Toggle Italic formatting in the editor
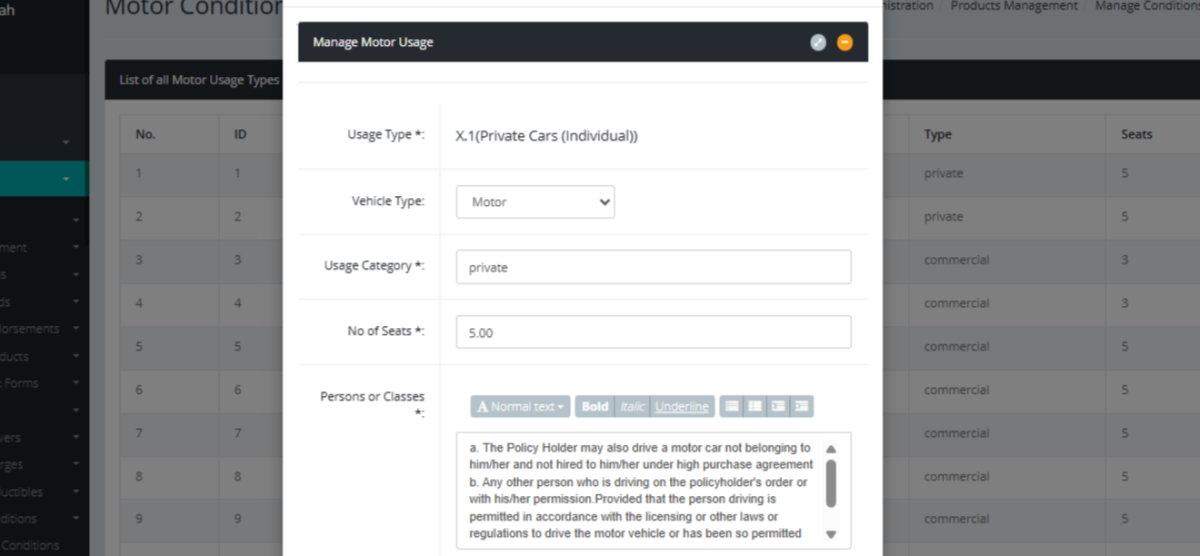This screenshot has width=1200, height=556. click(x=632, y=406)
